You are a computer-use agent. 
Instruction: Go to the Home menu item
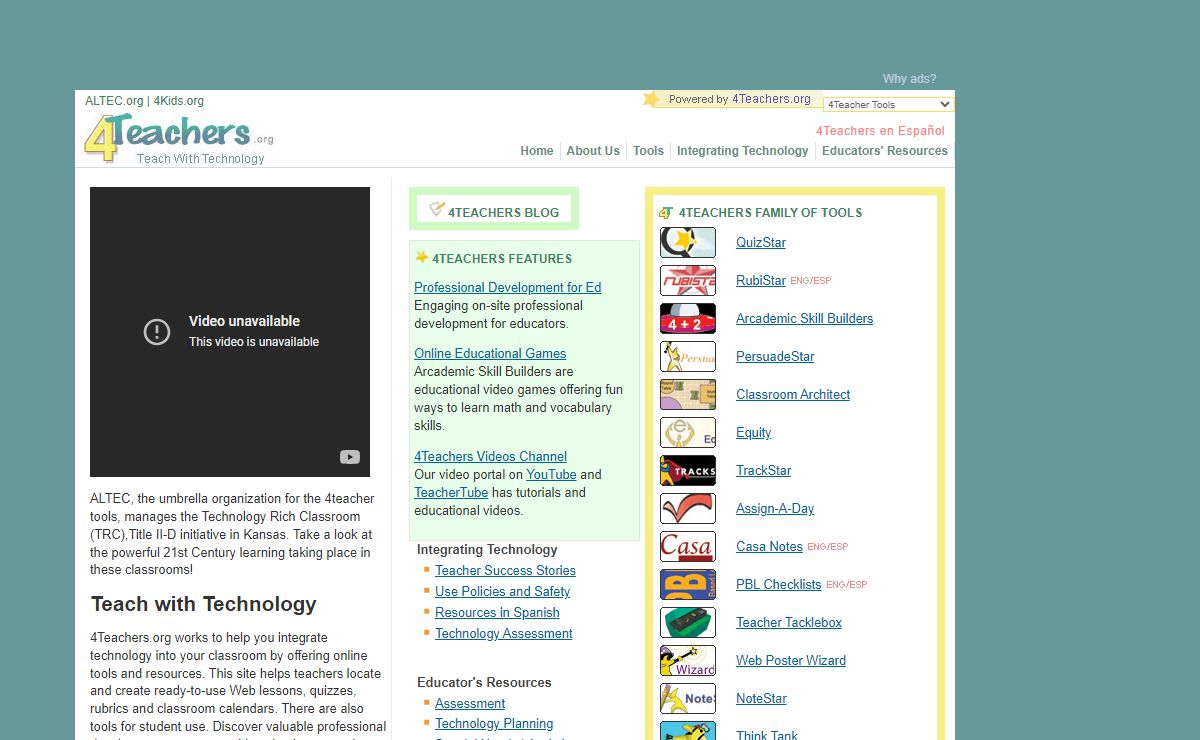click(x=537, y=151)
